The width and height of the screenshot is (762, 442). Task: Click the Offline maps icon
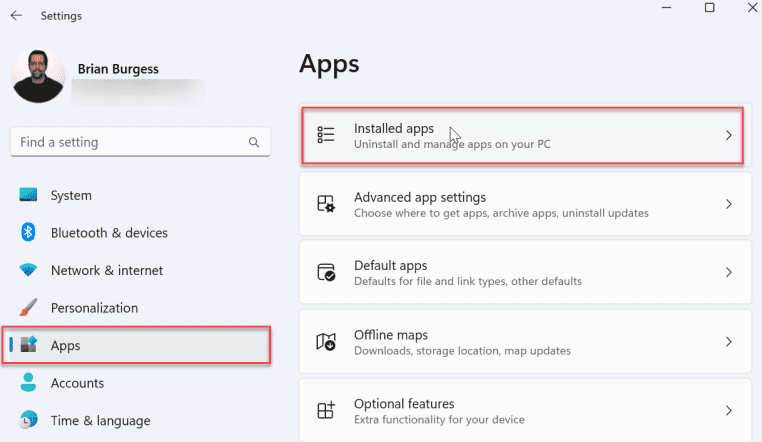[x=326, y=342]
